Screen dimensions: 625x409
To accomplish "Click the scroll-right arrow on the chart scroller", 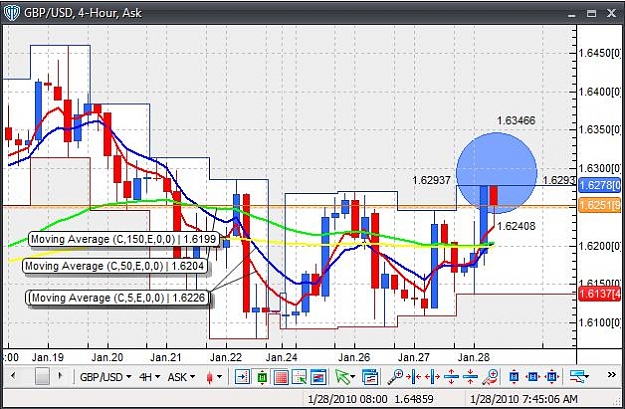I will (60, 376).
